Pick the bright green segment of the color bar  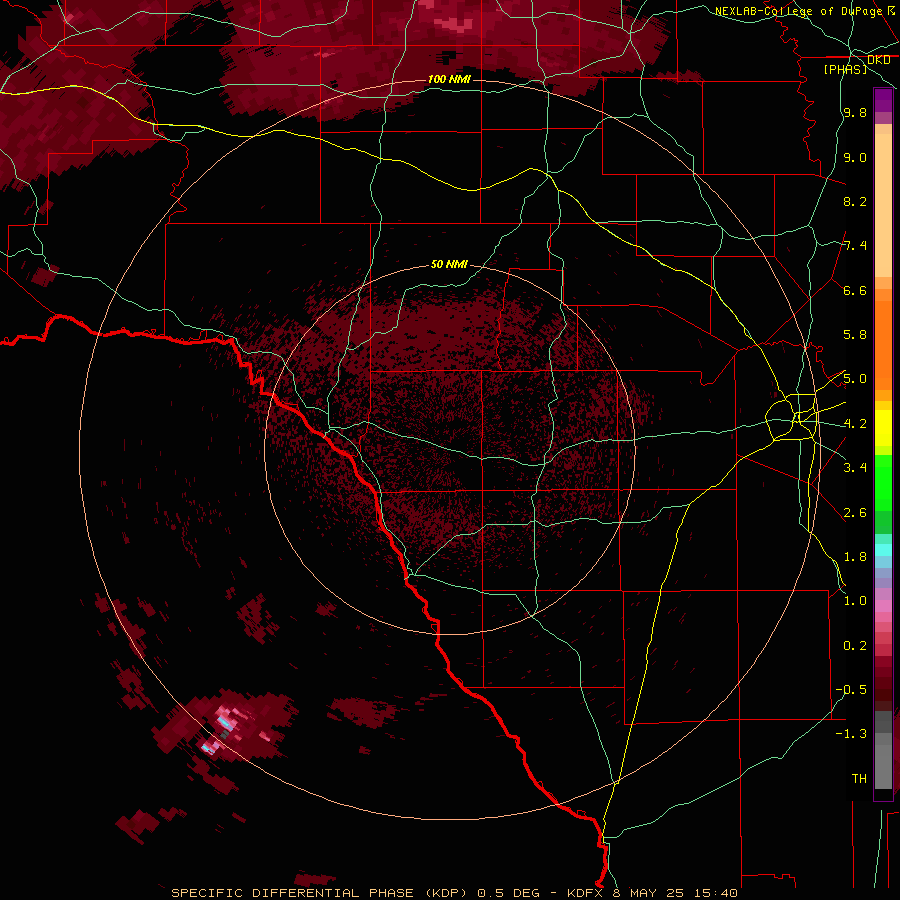[883, 483]
